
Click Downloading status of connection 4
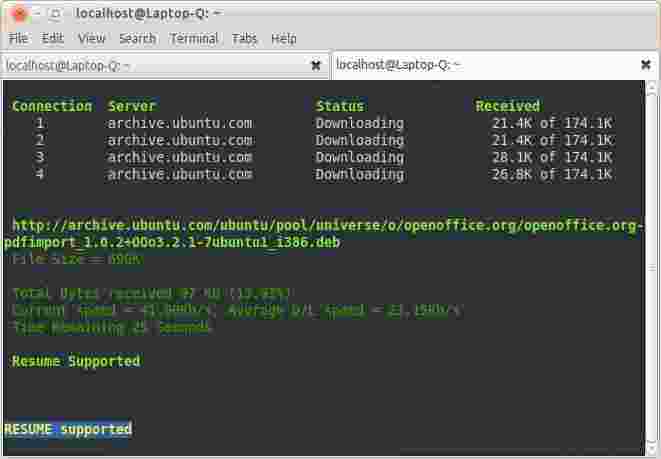pyautogui.click(x=360, y=174)
